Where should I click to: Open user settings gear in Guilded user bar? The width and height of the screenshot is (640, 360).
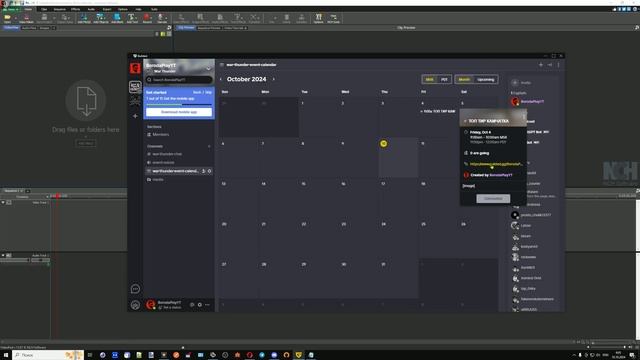[200, 304]
